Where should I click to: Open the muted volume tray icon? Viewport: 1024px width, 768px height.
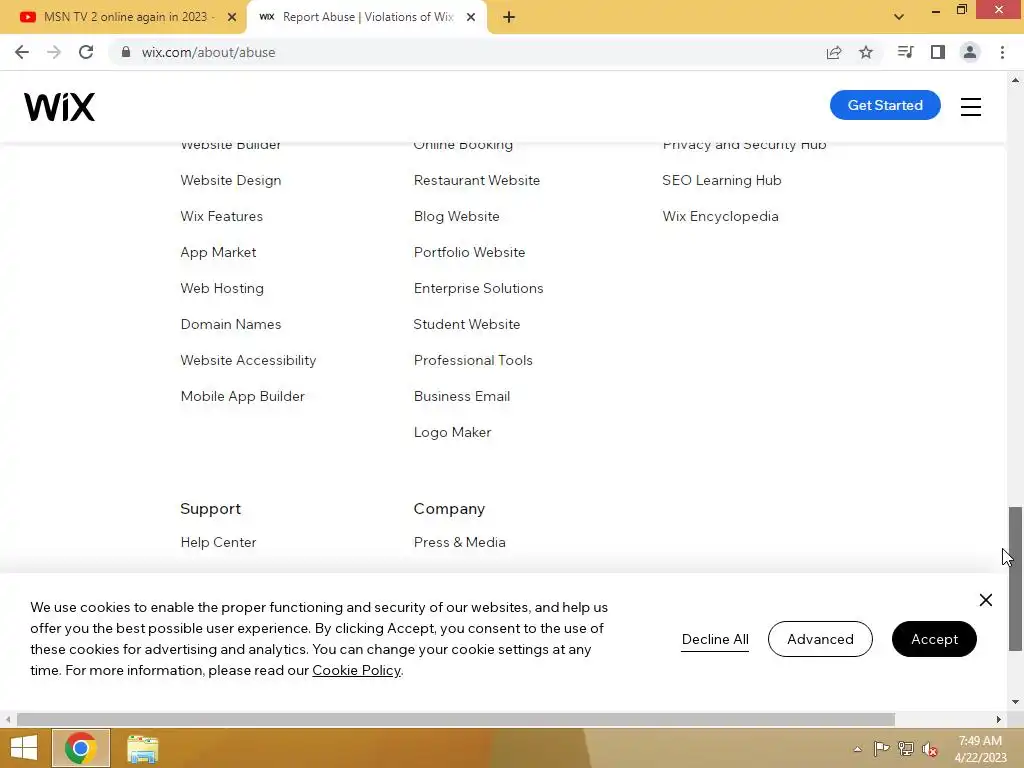(x=930, y=749)
